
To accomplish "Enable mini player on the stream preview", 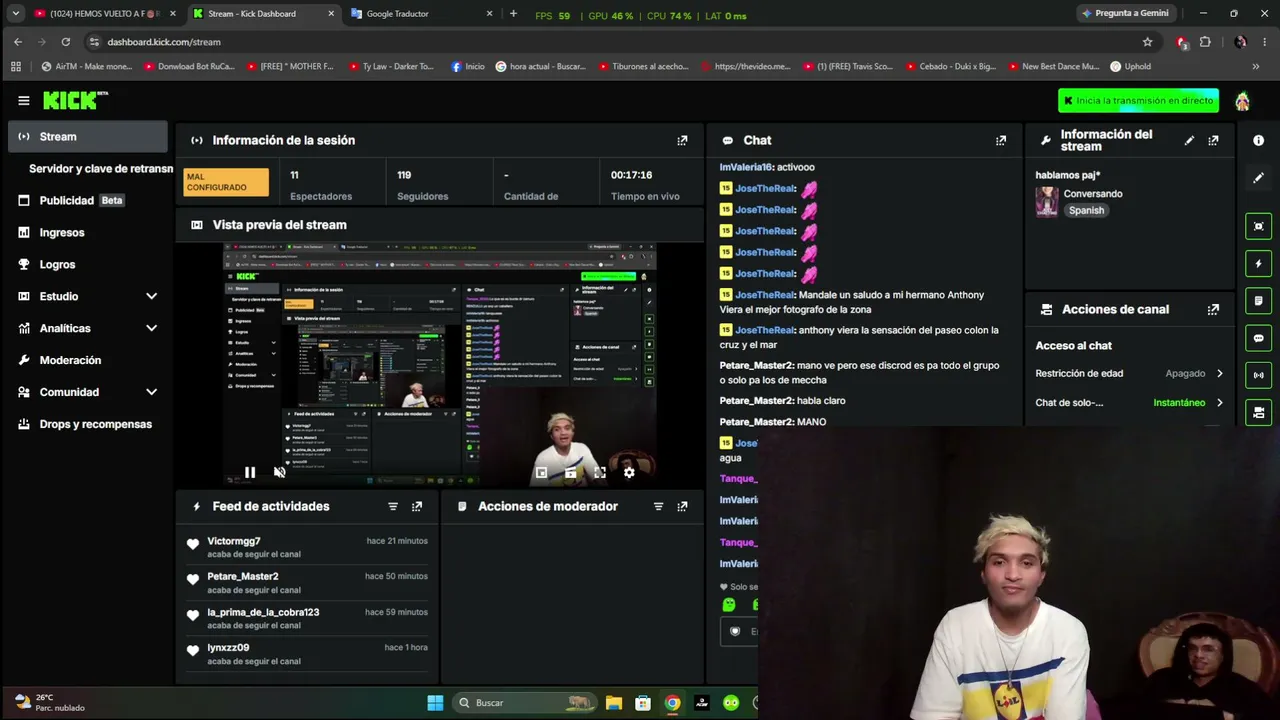I will (x=541, y=472).
